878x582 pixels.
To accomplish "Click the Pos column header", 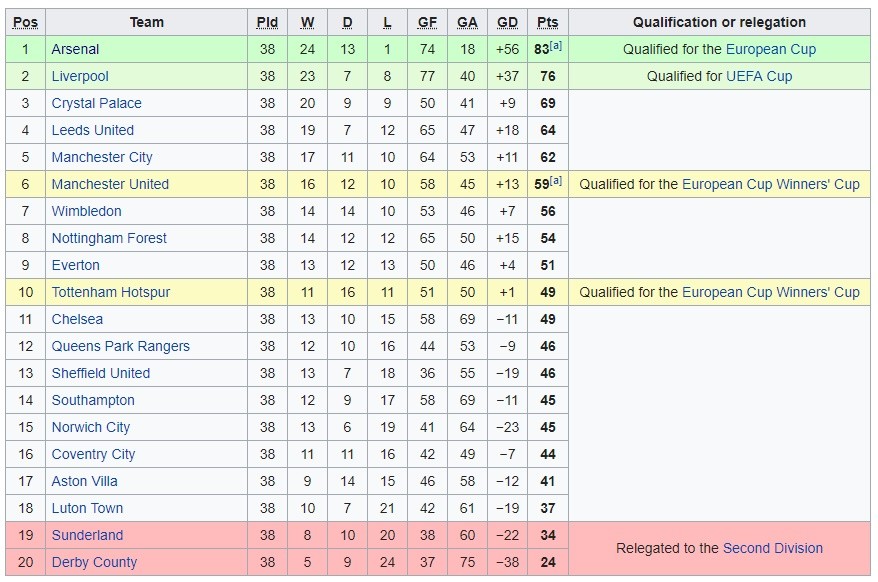I will point(25,22).
